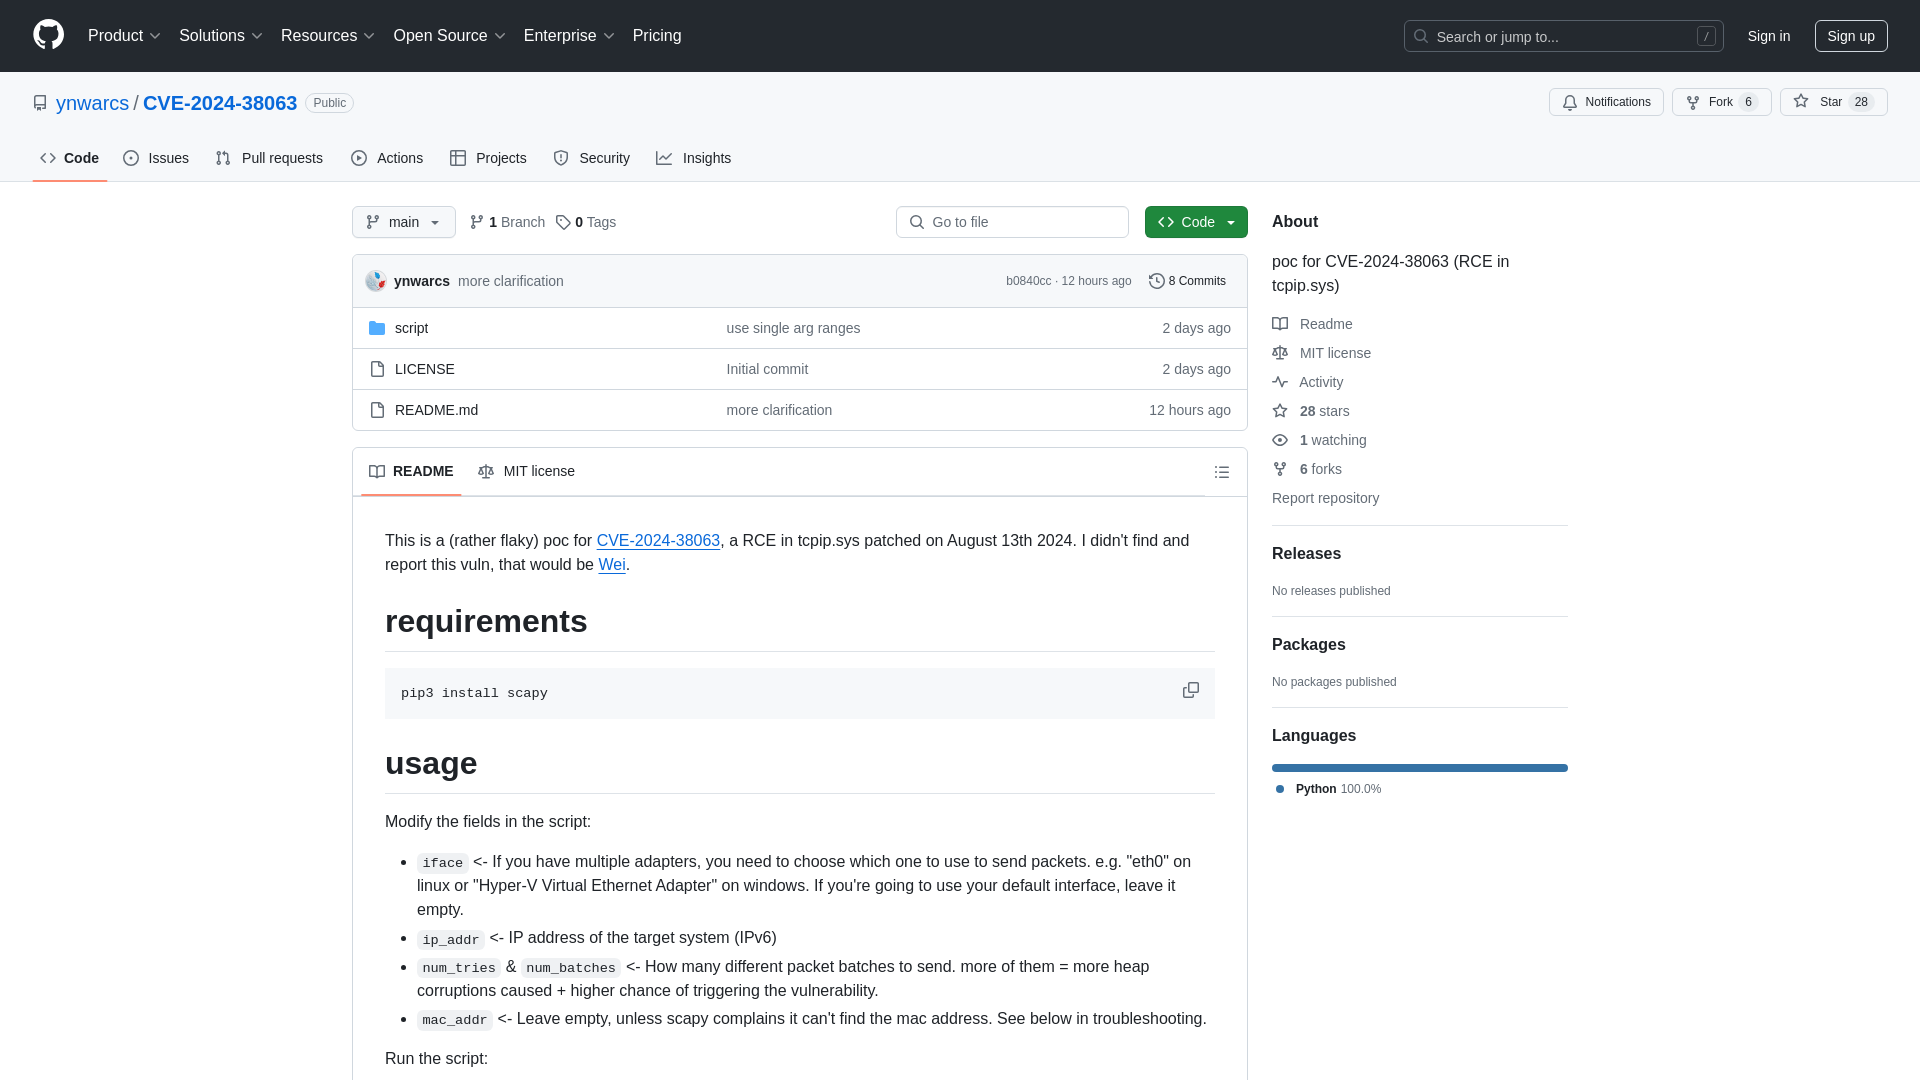Click 'Initial commit' commit message
The height and width of the screenshot is (1080, 1920).
767,369
